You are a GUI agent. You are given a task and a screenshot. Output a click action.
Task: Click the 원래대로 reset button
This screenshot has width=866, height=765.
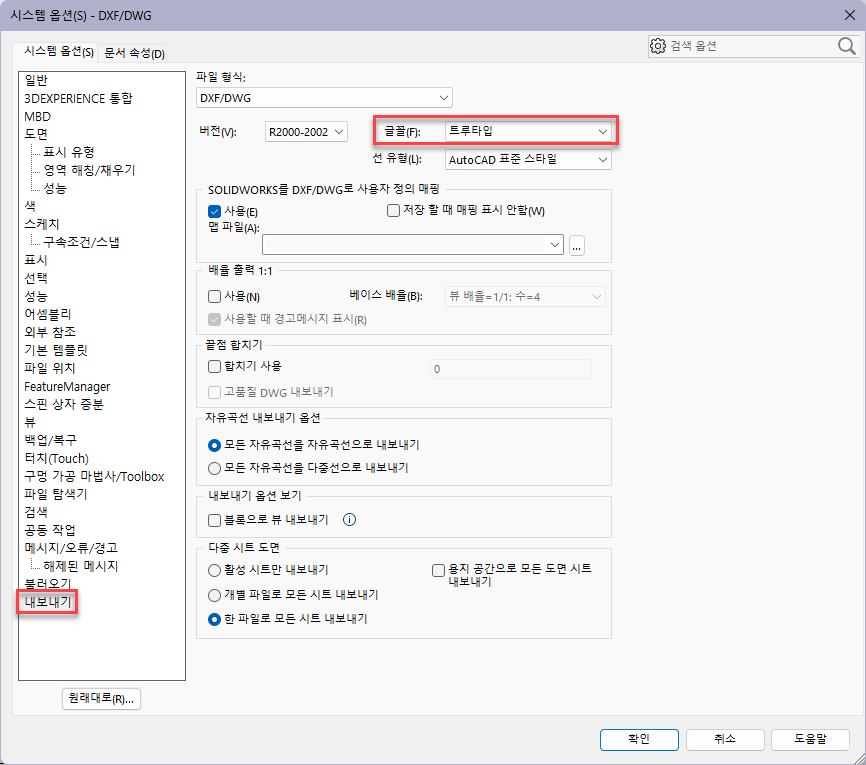(x=101, y=699)
